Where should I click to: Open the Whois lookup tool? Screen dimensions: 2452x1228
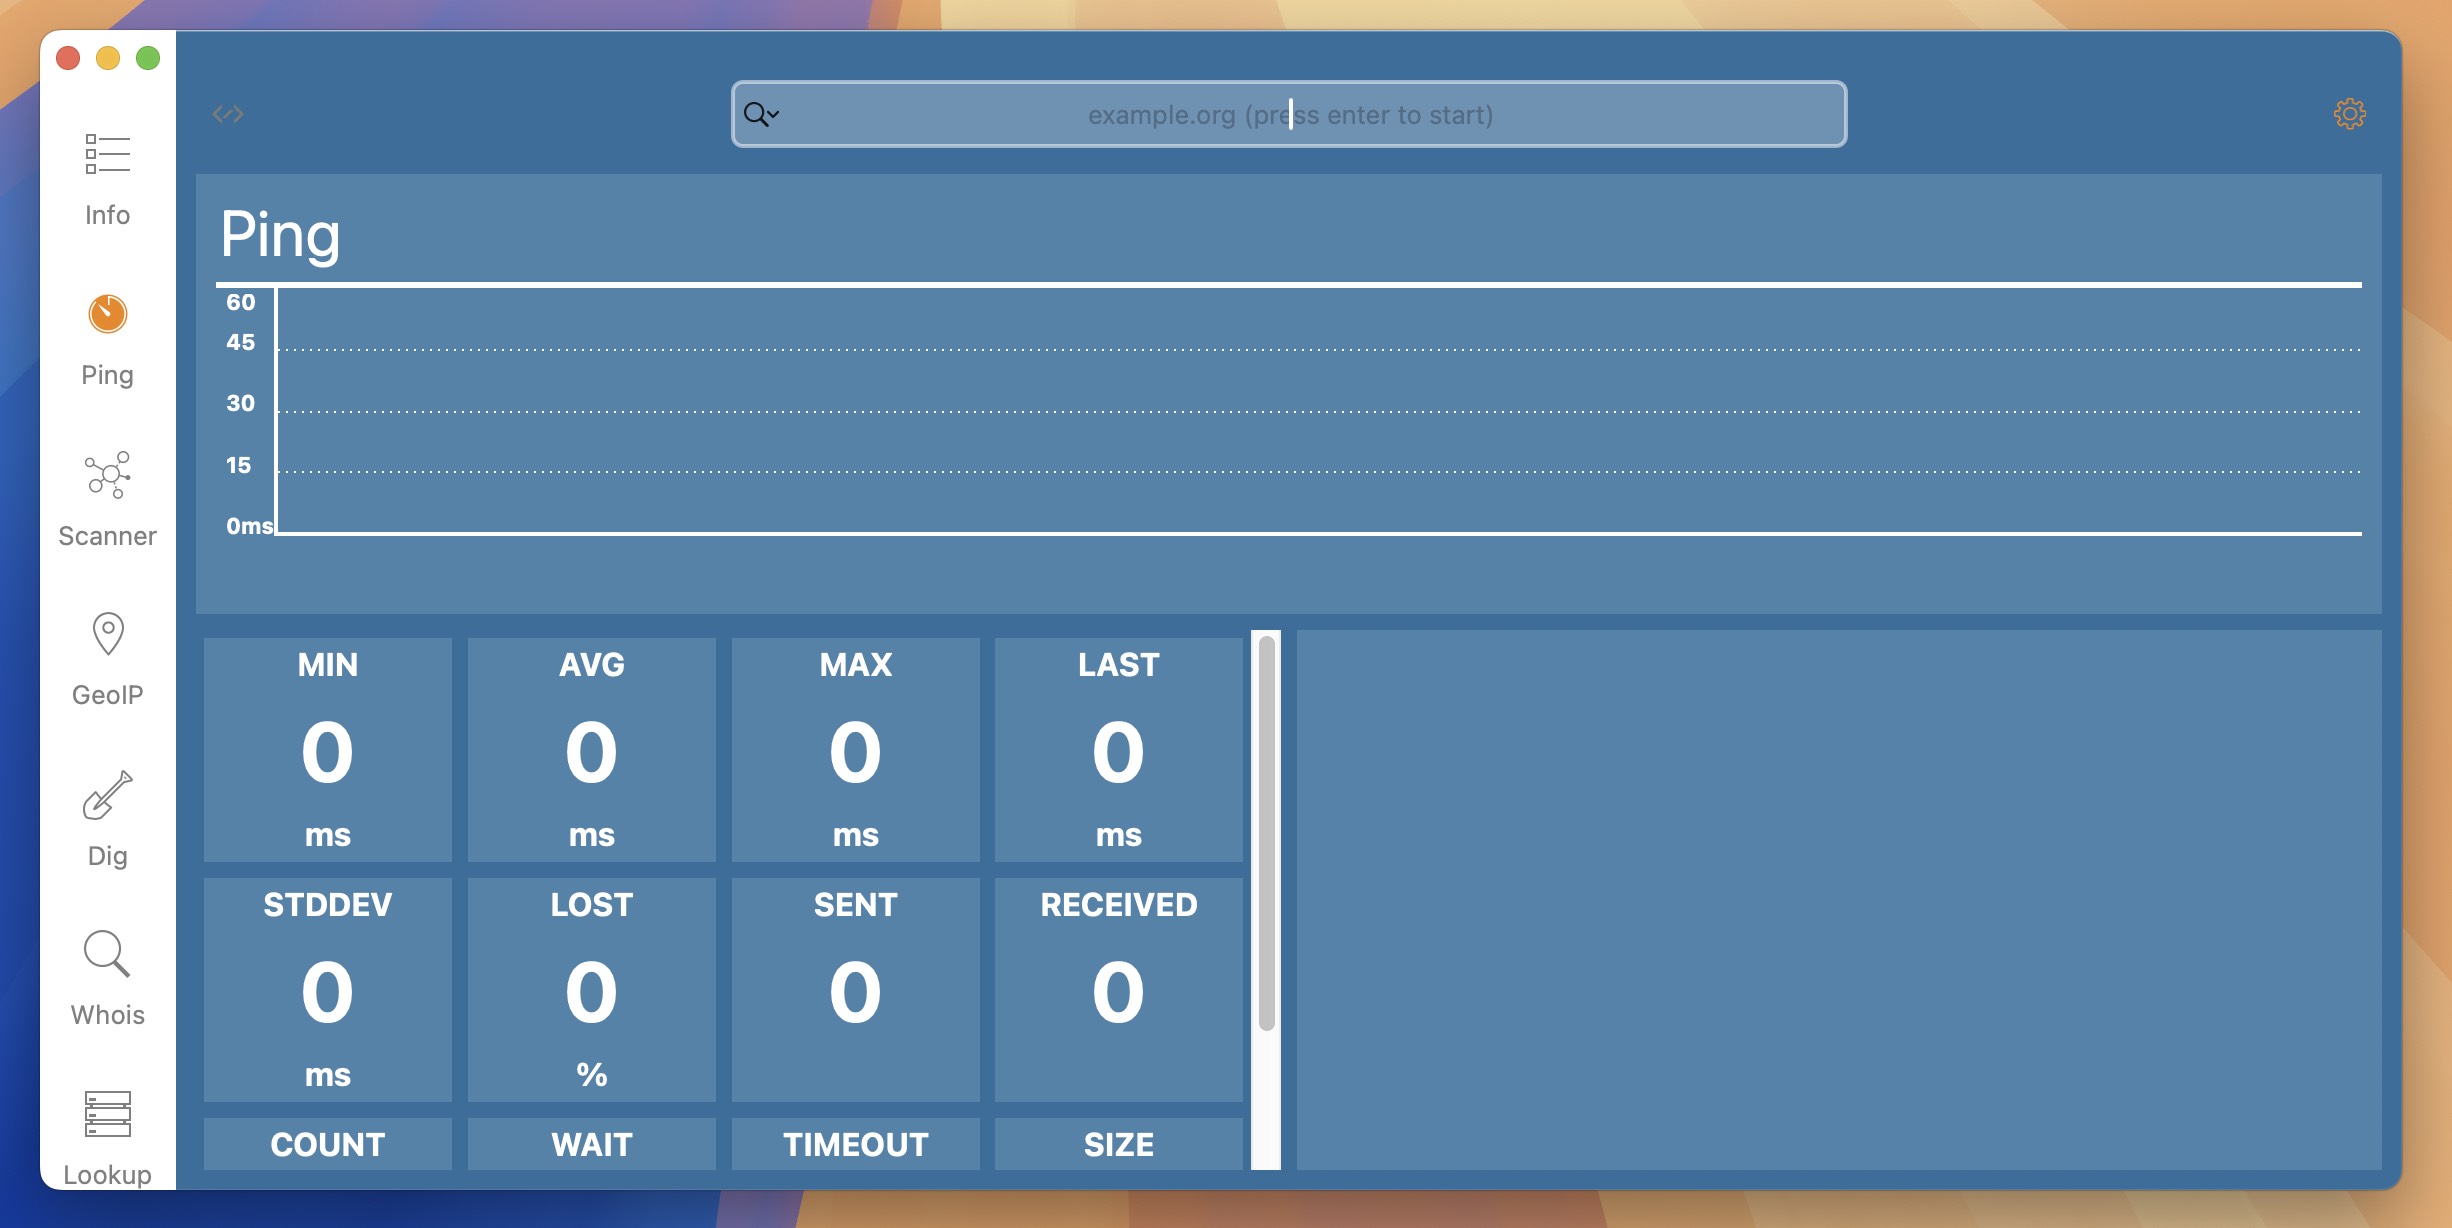click(x=106, y=976)
